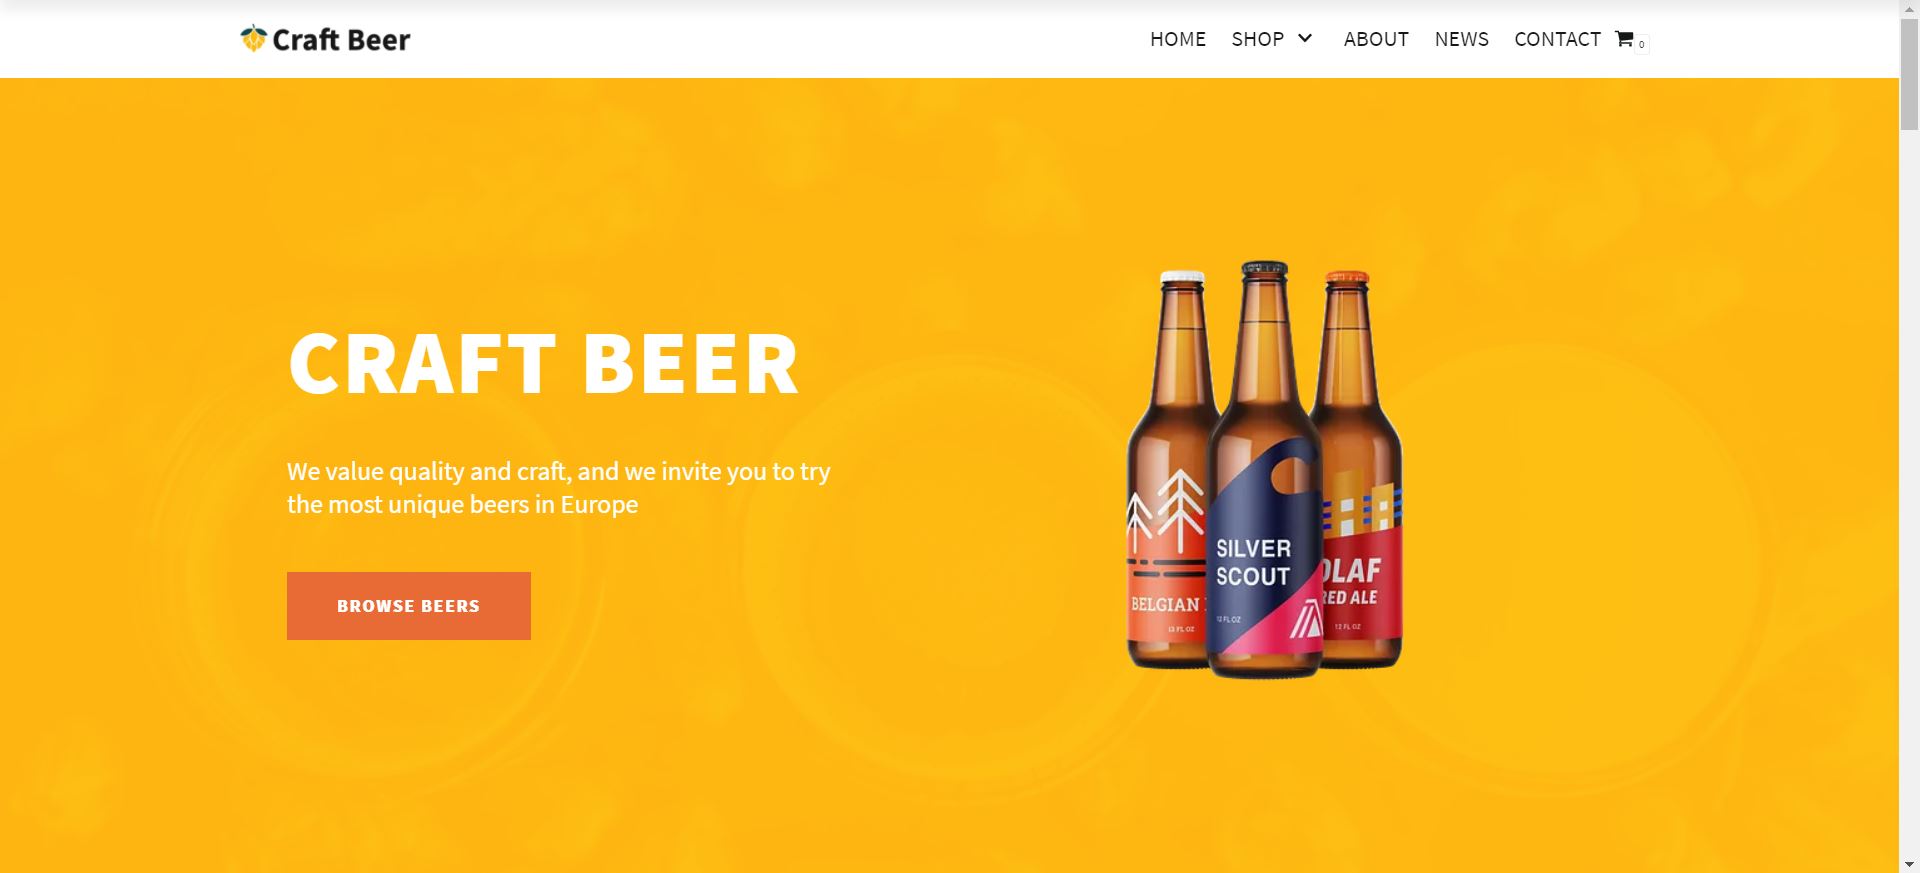
Task: Select the Olaf Red Ale bottle
Action: pos(1360,470)
